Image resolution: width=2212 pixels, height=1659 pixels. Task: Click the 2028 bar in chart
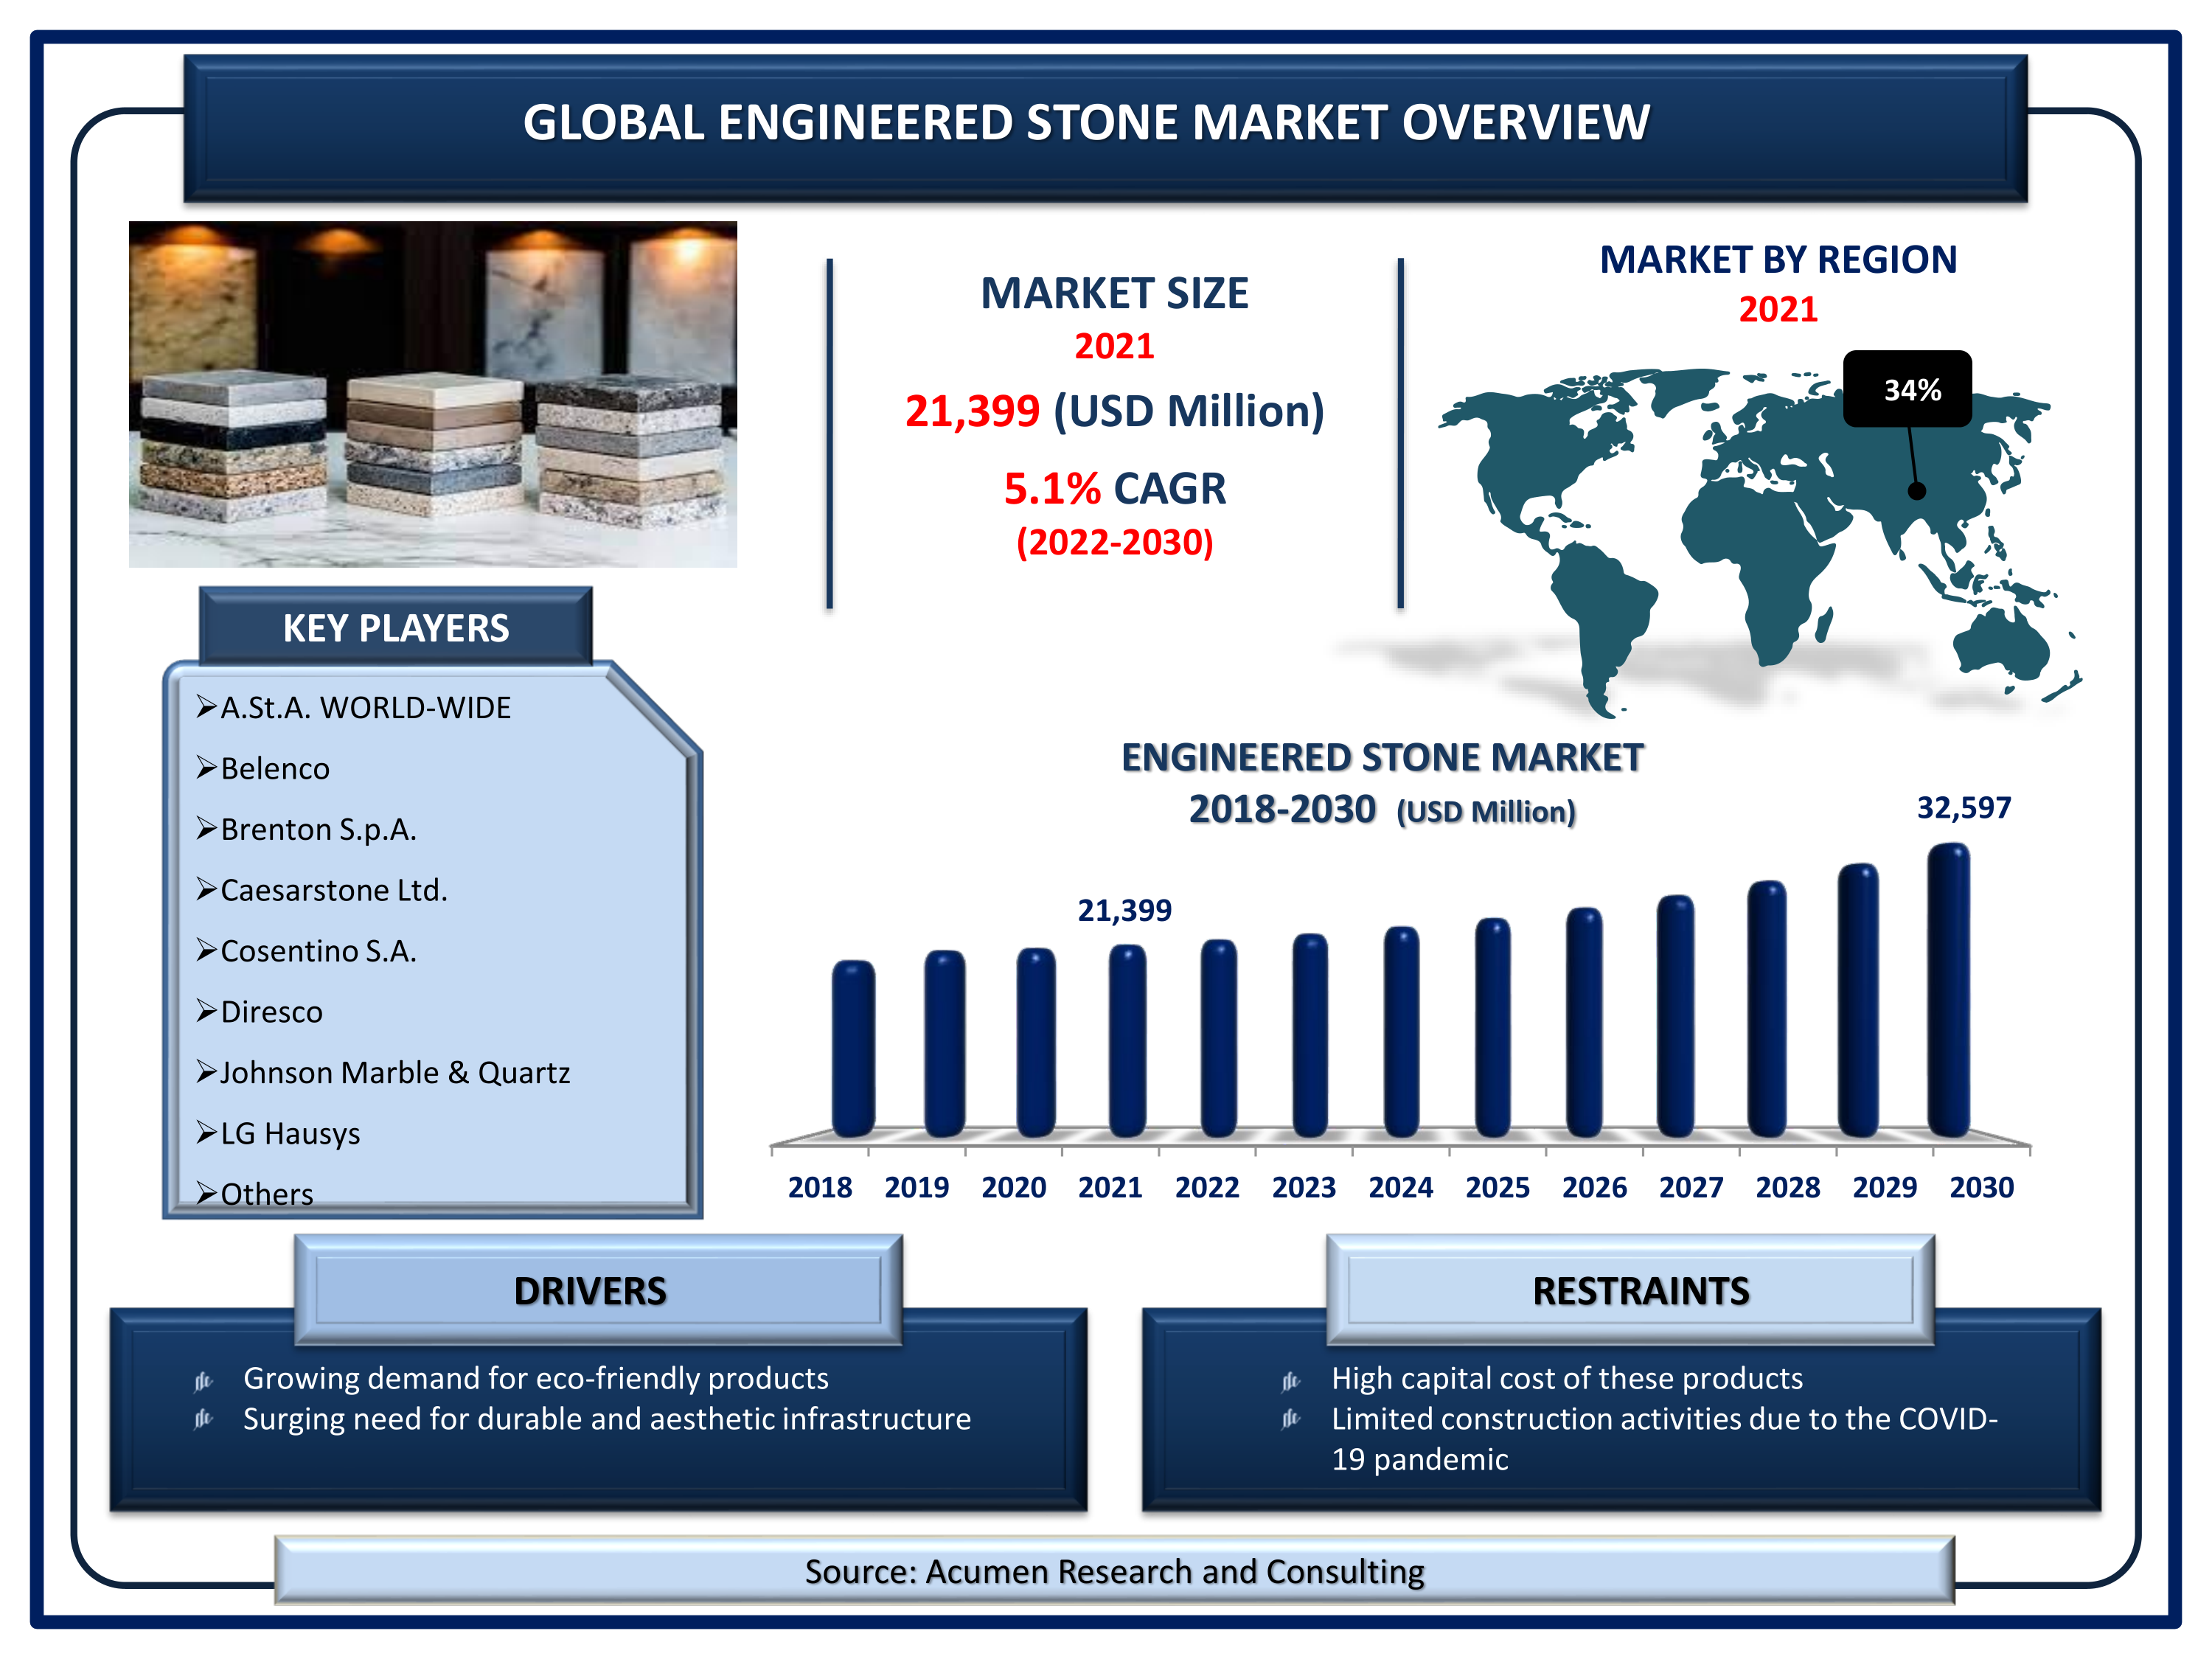tap(1767, 1009)
